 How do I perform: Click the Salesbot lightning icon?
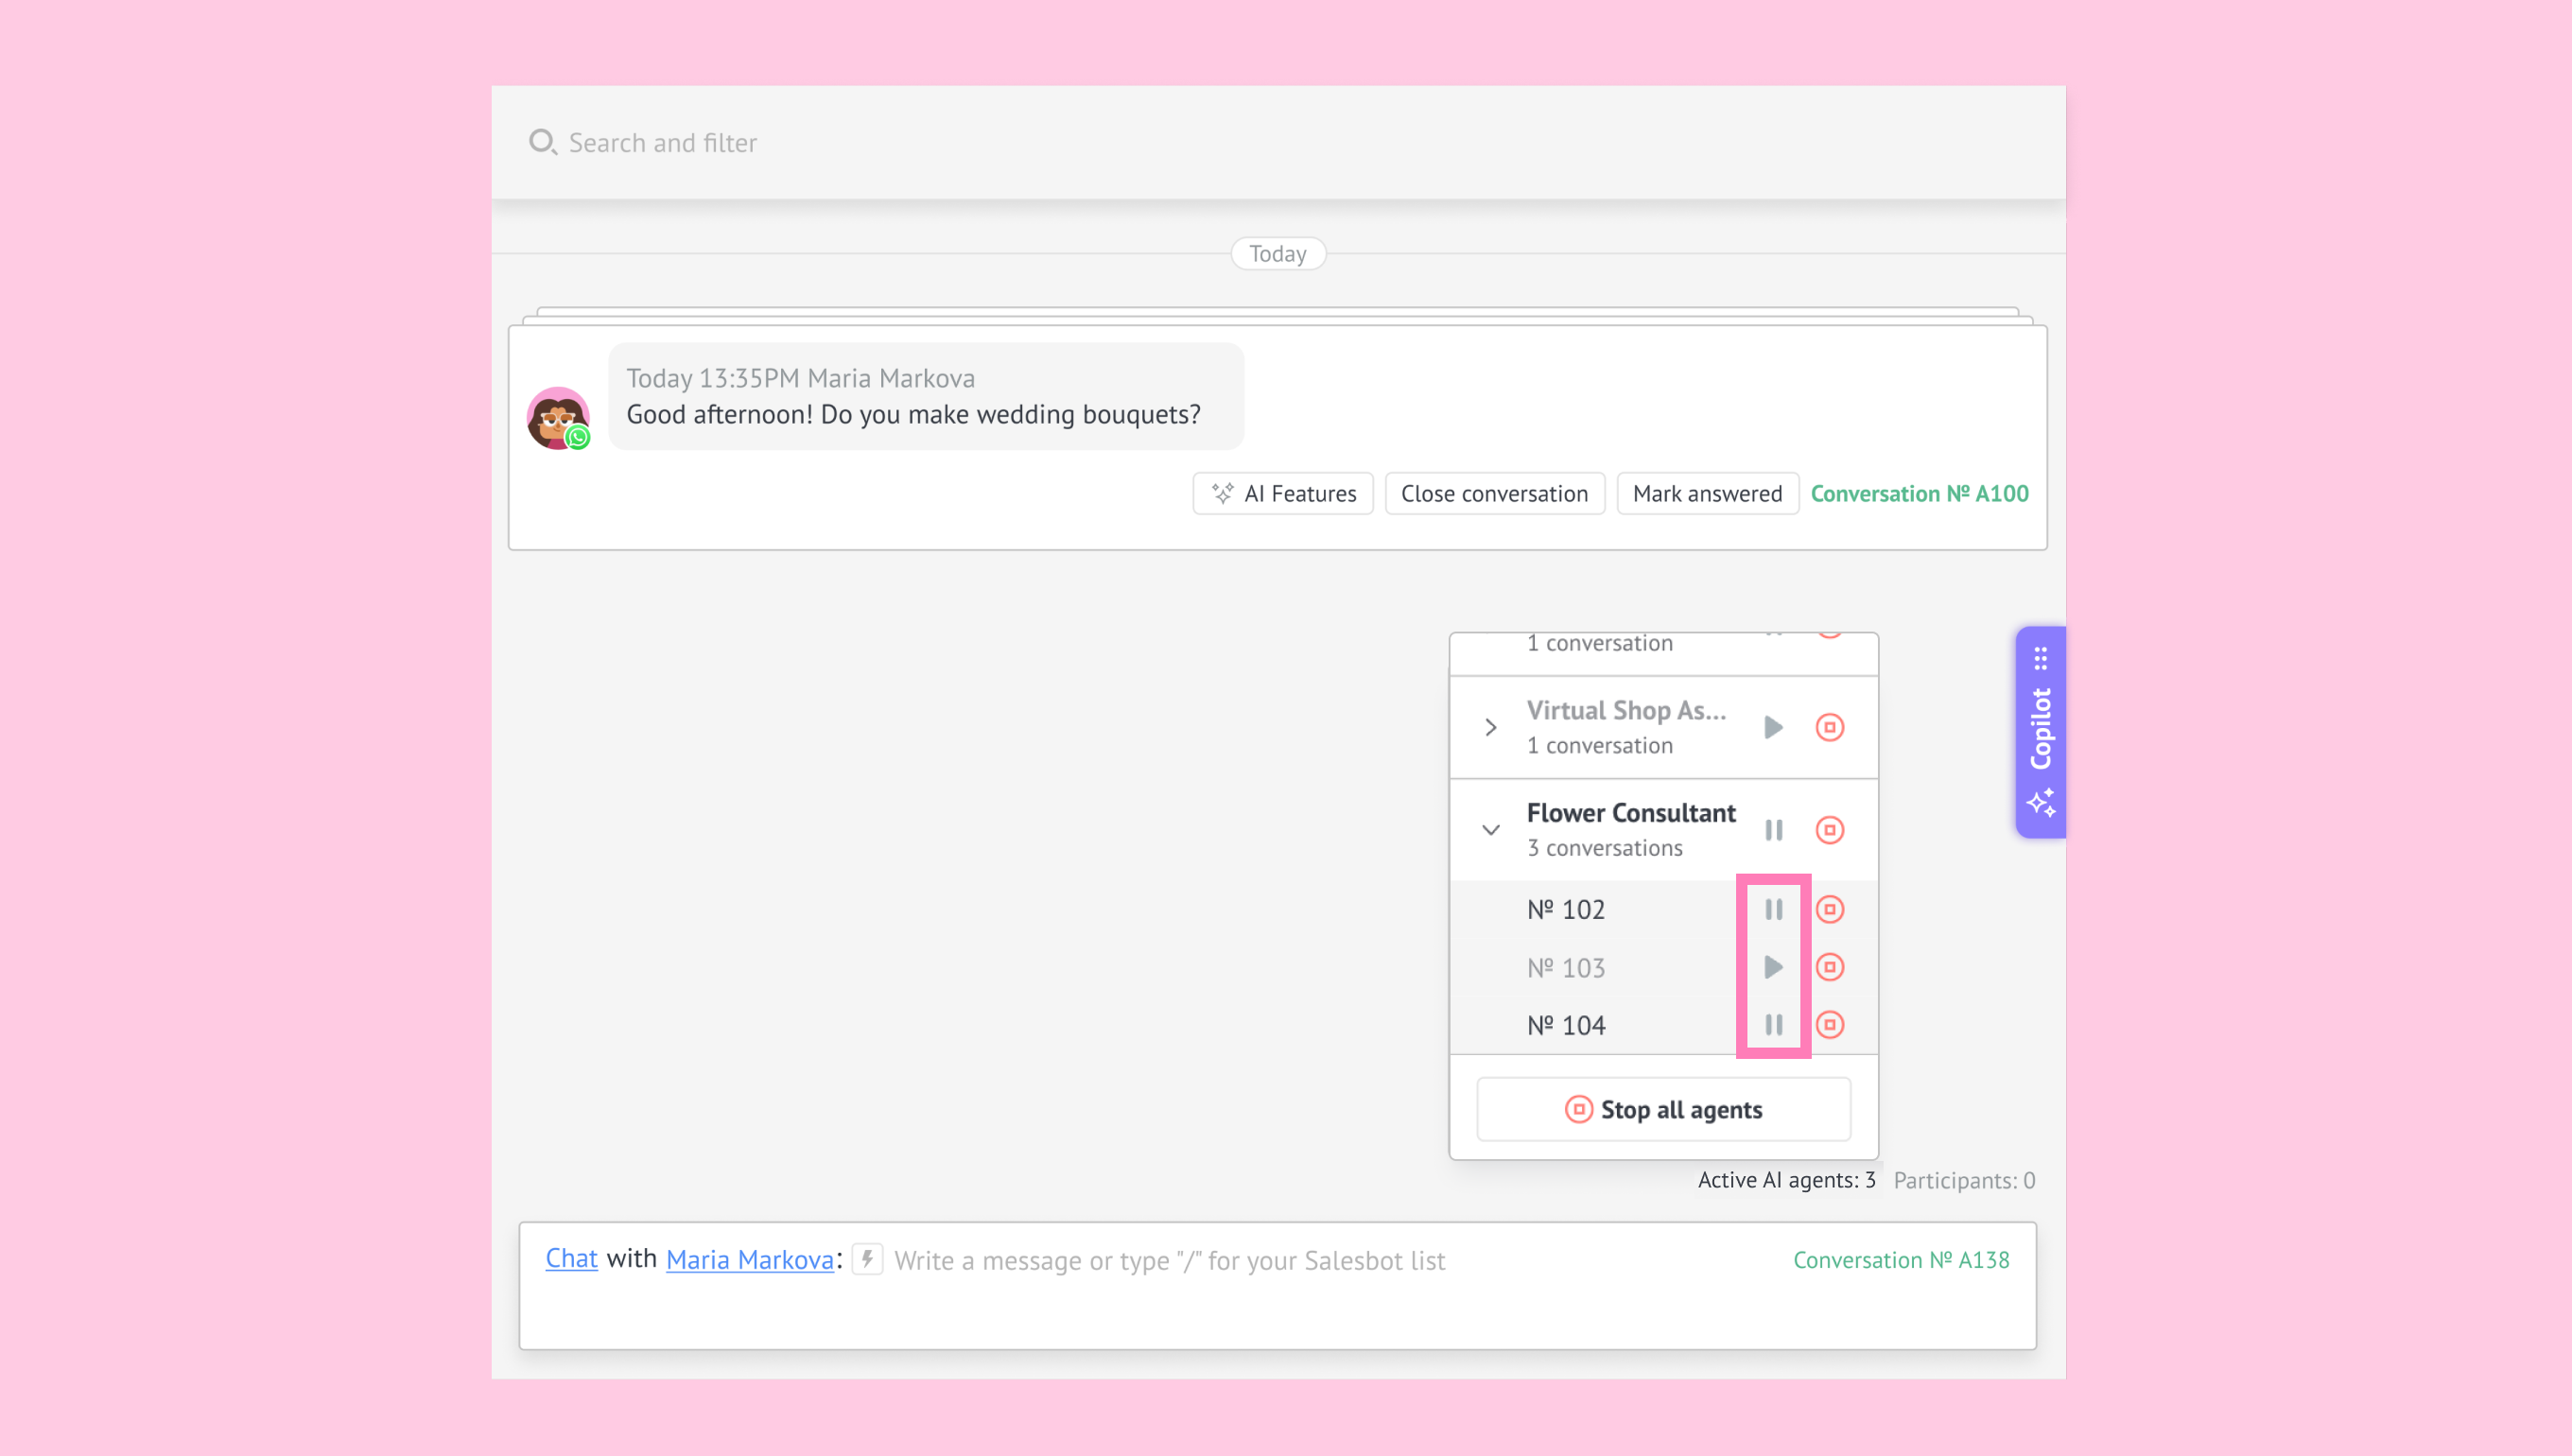pos(867,1259)
